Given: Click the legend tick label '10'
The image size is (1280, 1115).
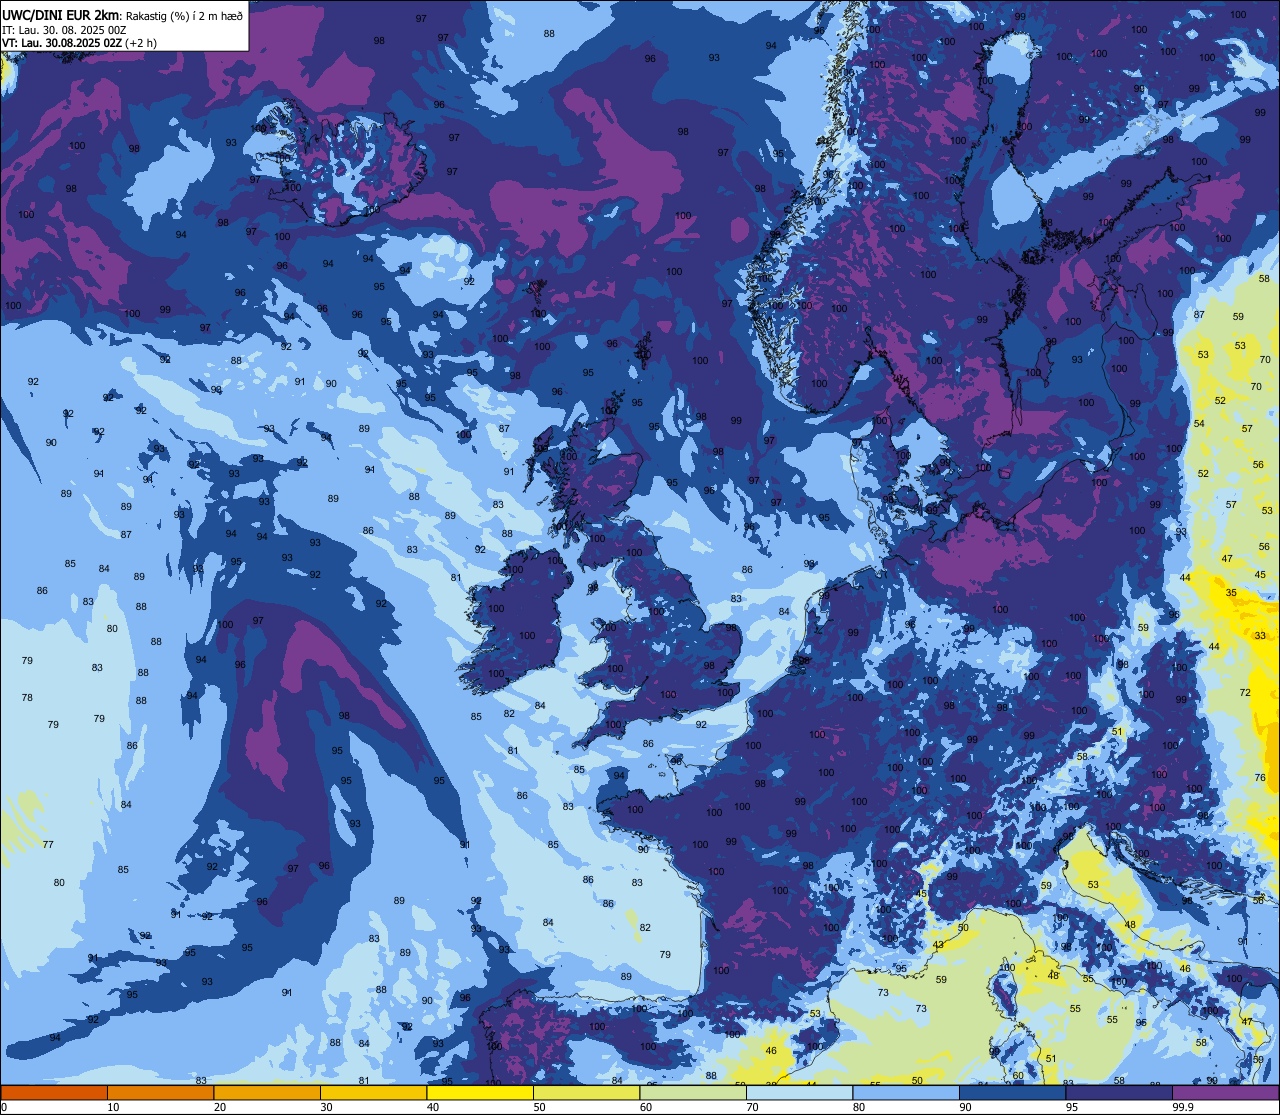Looking at the screenshot, I should [x=113, y=1107].
